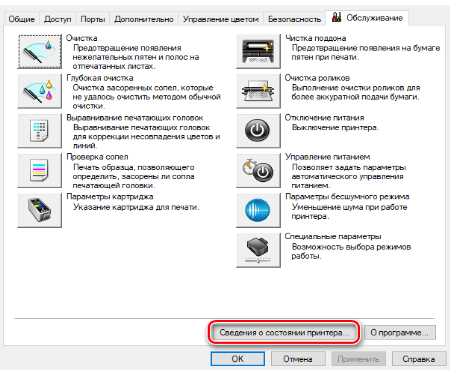The image size is (450, 370).
Task: Select the Обслуживание tab label
Action: [375, 18]
